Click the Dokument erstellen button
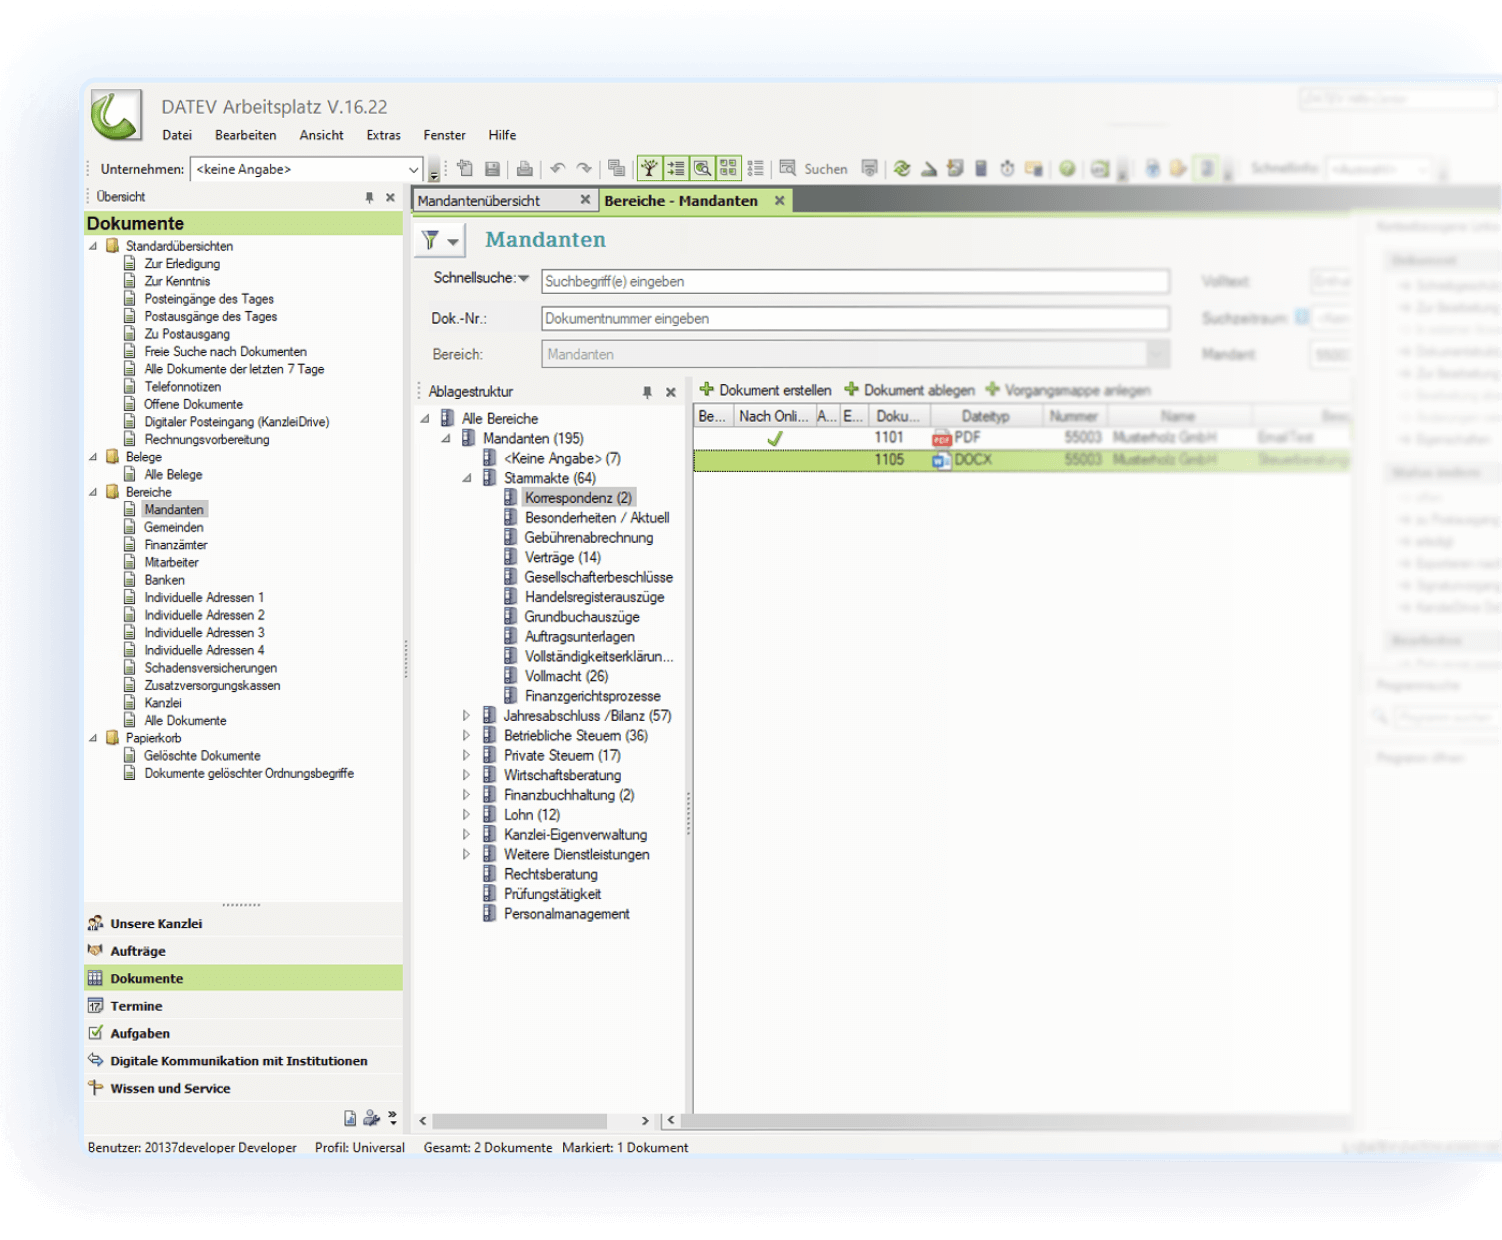1502x1240 pixels. [765, 390]
